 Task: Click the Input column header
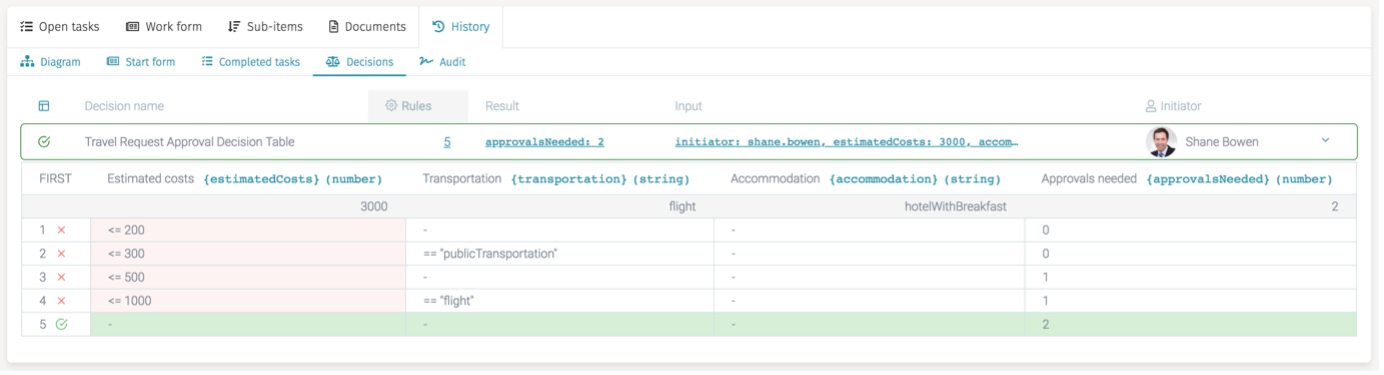click(688, 106)
